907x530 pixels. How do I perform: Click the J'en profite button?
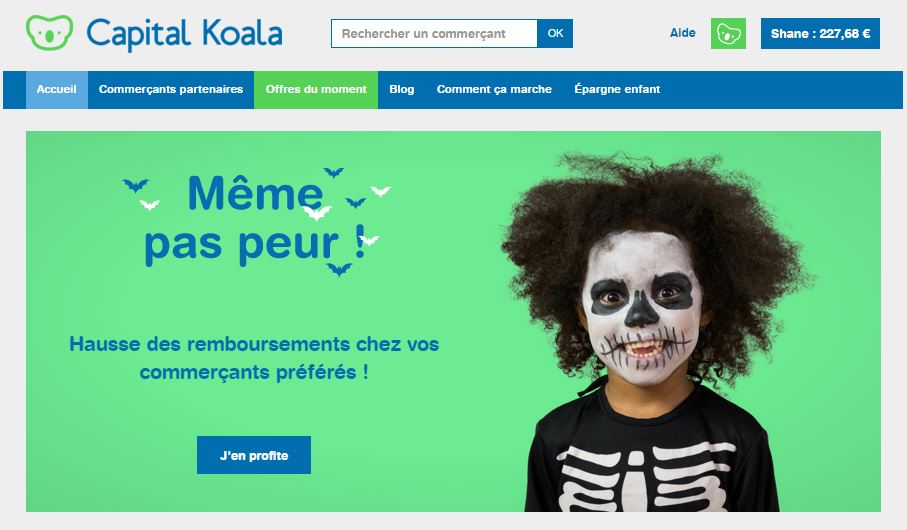(x=254, y=455)
